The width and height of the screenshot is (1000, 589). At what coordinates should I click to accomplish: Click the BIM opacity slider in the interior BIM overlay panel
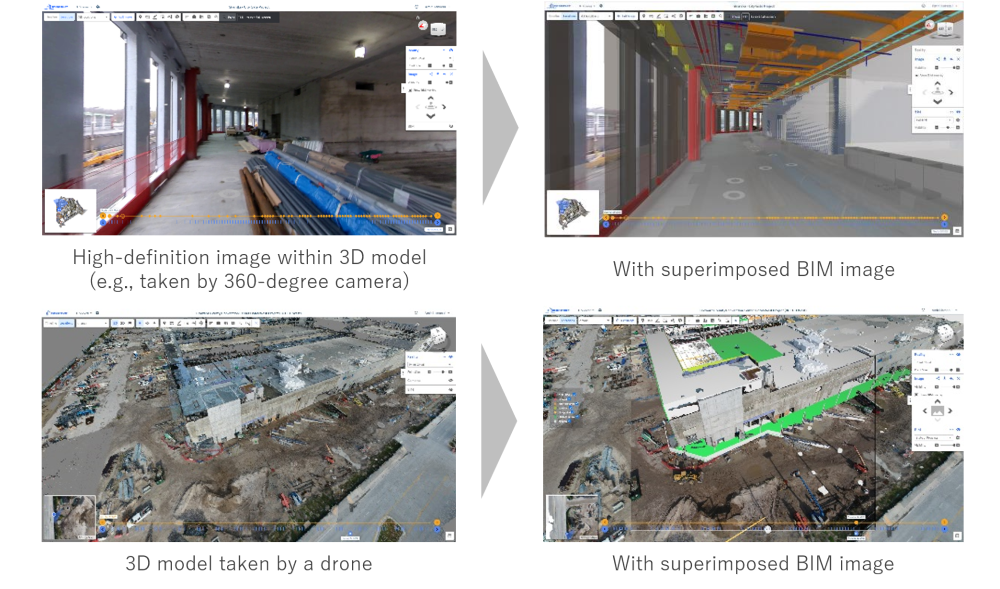click(x=946, y=127)
